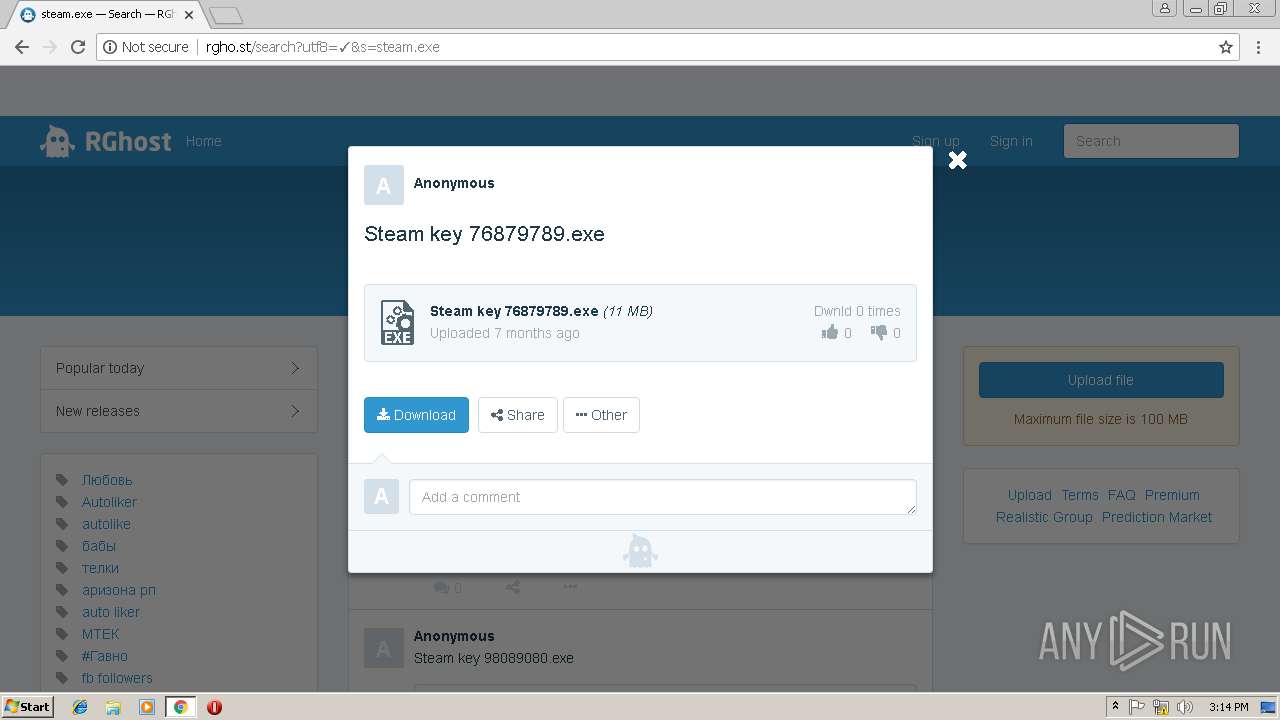This screenshot has height=720, width=1280.
Task: Click the taskbar clock 3:14 PM
Action: click(1228, 707)
